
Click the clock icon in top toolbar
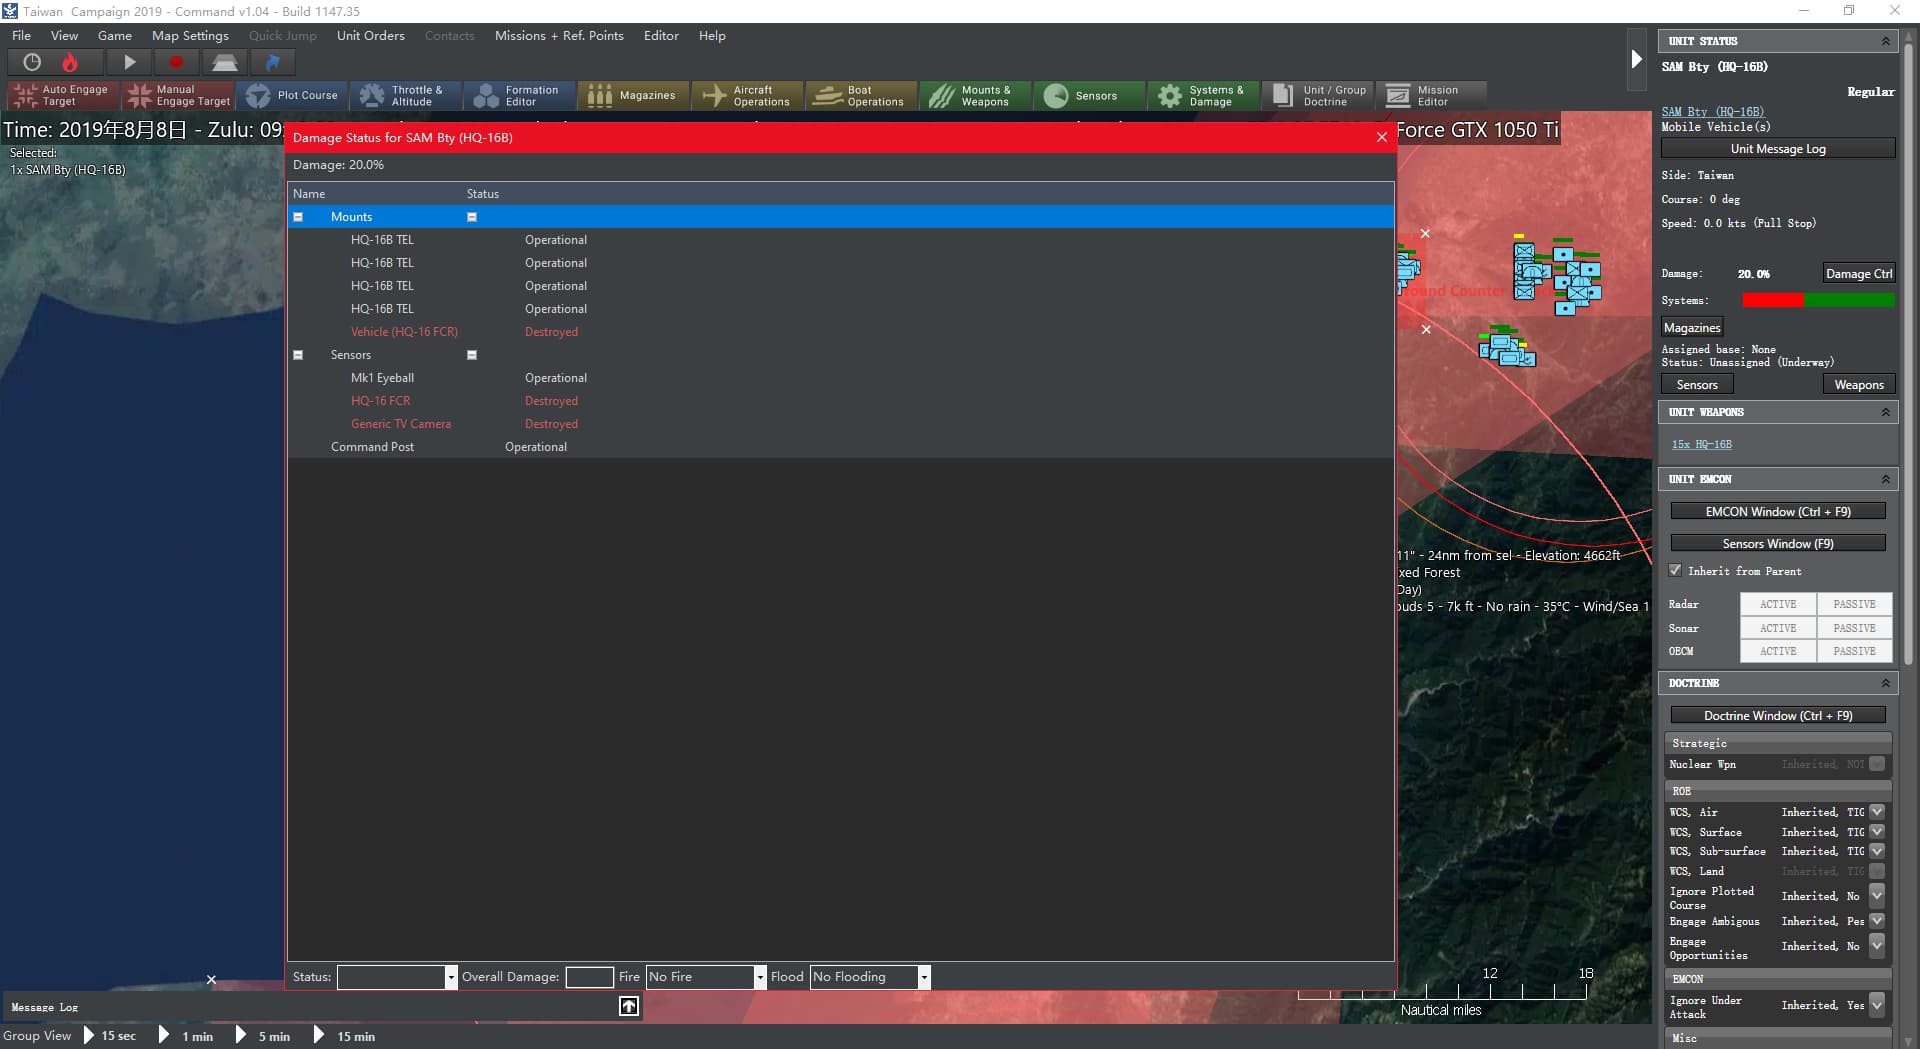click(32, 62)
